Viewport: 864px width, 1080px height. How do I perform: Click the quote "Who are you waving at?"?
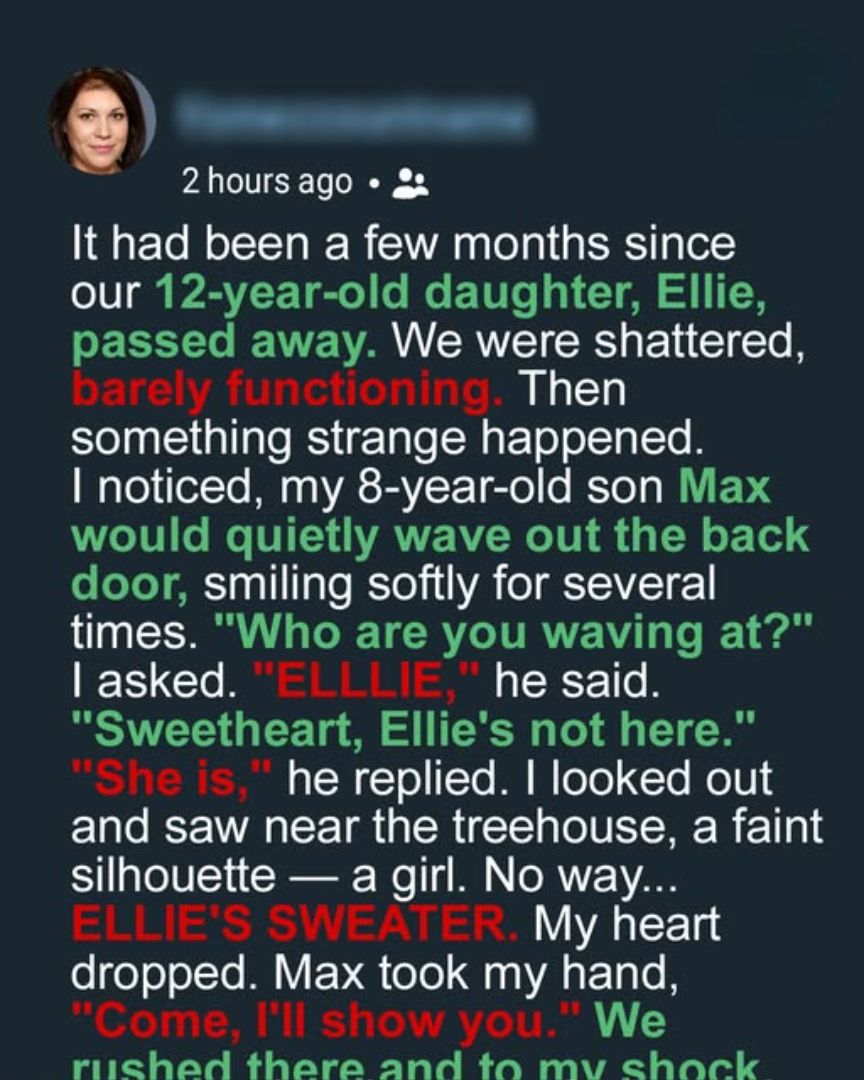coord(514,633)
